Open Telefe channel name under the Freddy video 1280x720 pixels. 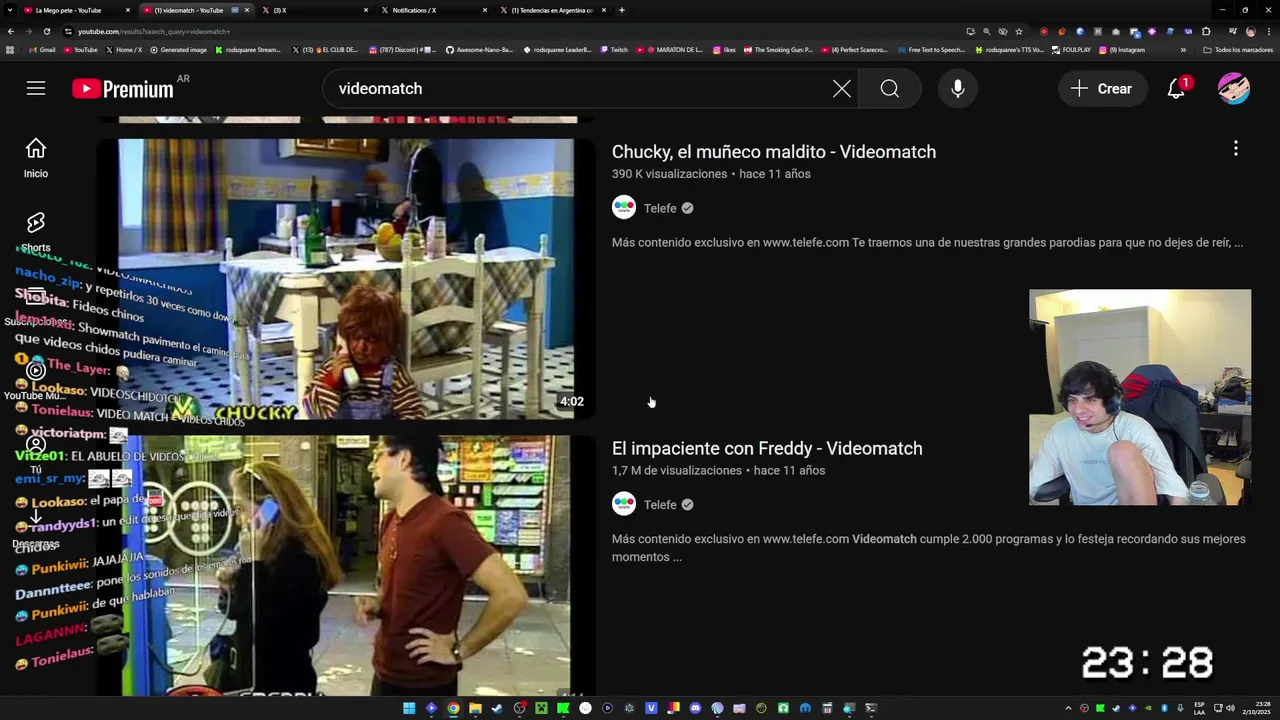point(660,505)
